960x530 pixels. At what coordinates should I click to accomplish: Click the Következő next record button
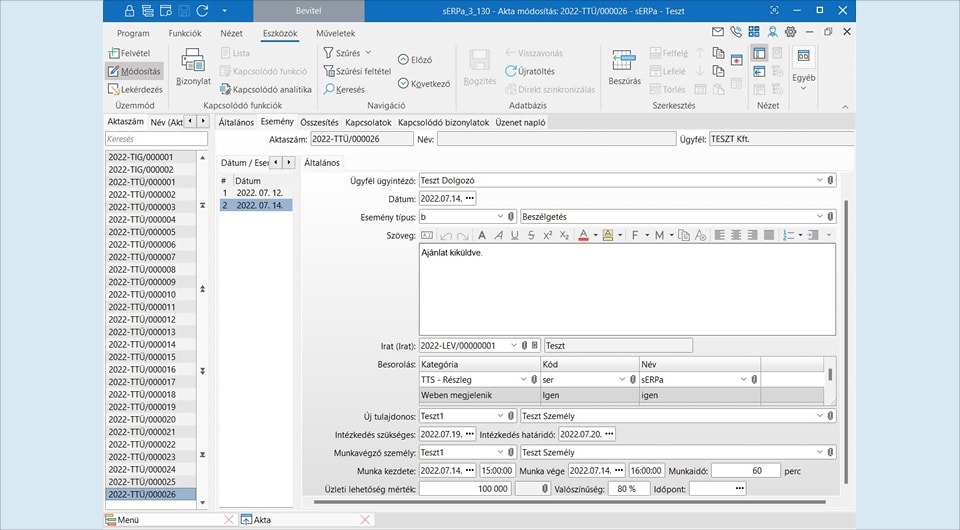point(420,84)
